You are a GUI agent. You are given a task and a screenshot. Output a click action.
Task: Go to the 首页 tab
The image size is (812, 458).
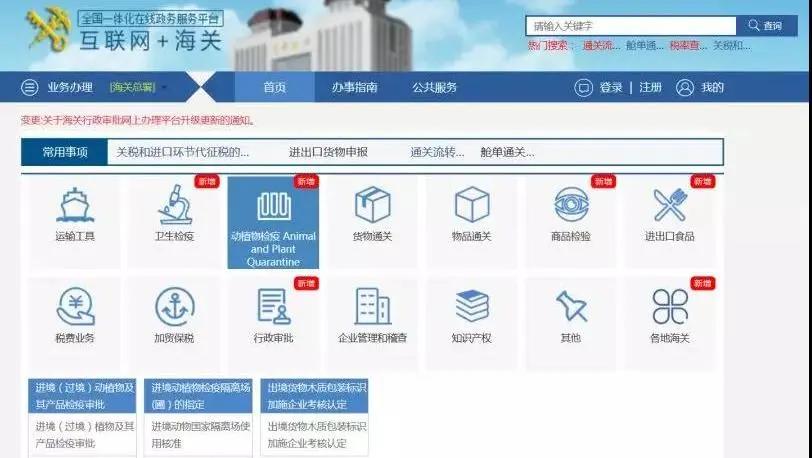(x=274, y=87)
